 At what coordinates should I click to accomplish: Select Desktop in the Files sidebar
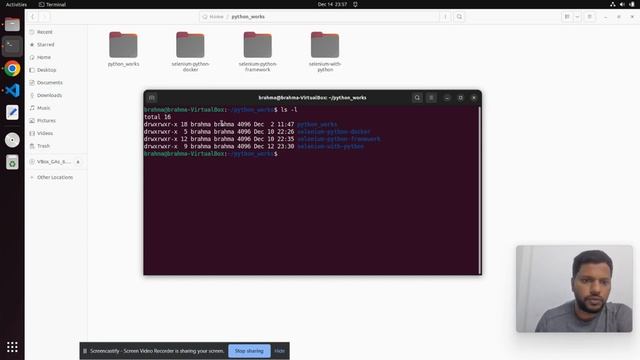tap(56, 70)
